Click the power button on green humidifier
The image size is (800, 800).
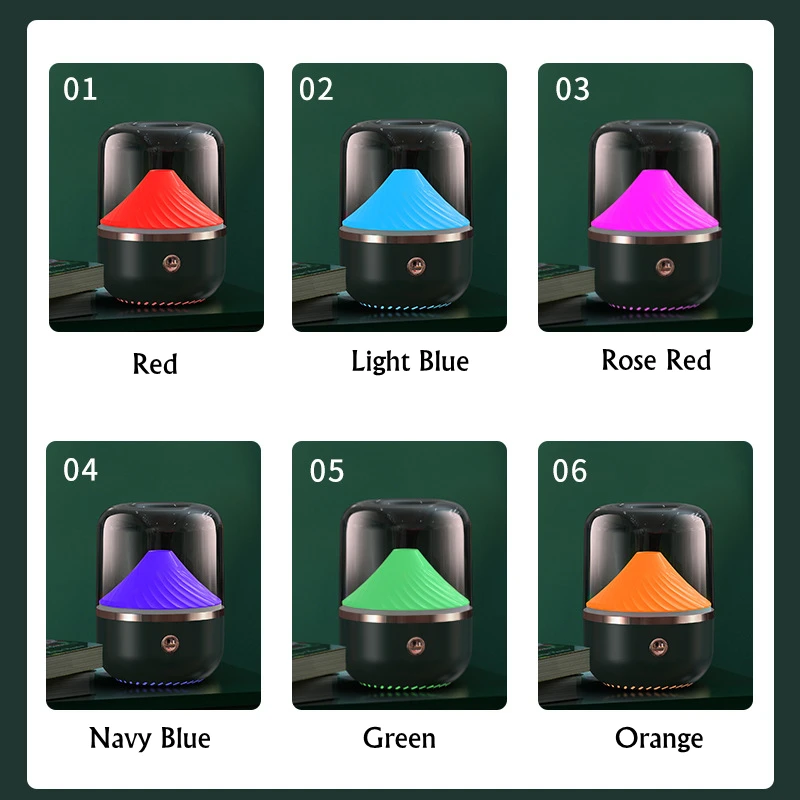[x=416, y=645]
